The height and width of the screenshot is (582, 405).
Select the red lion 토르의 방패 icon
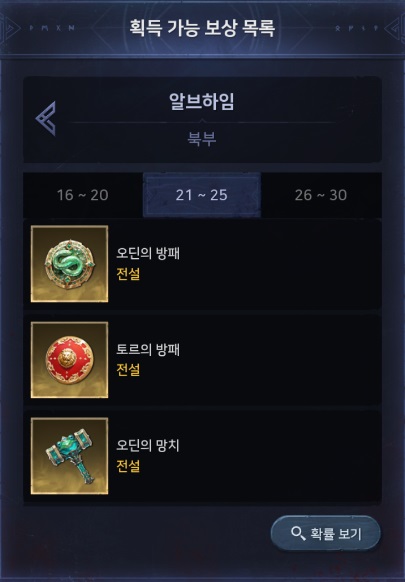69,360
